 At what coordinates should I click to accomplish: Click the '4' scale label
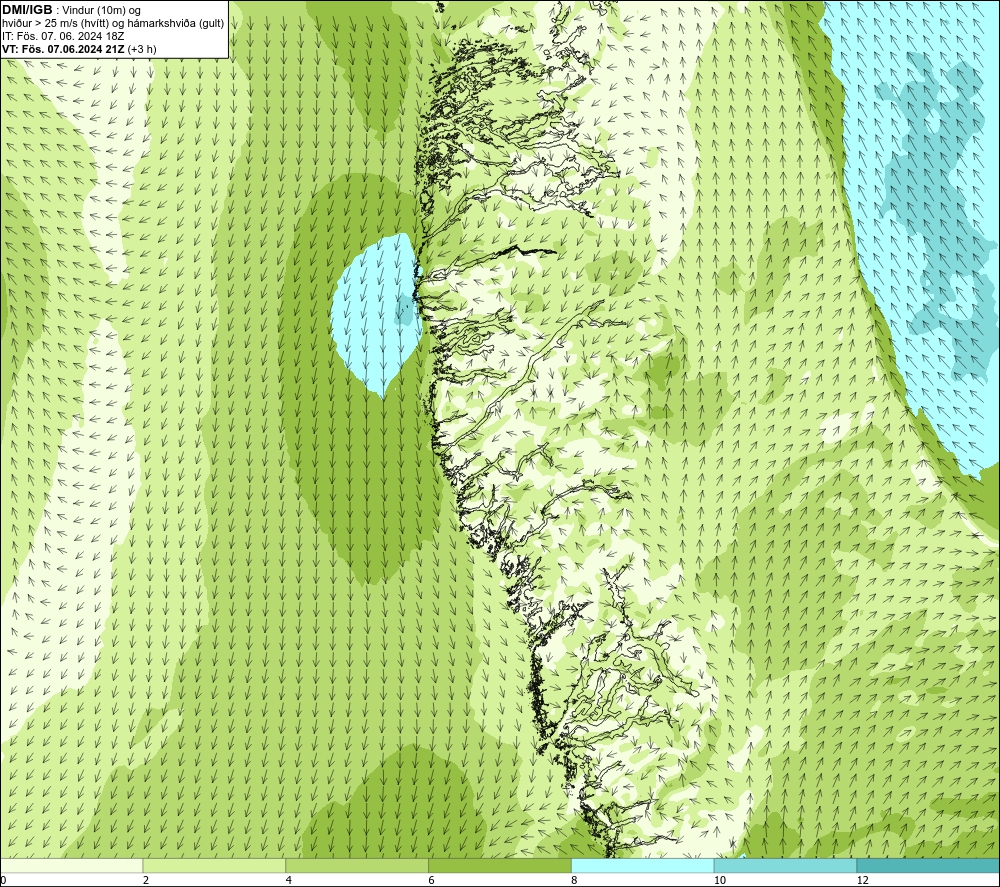(x=289, y=880)
